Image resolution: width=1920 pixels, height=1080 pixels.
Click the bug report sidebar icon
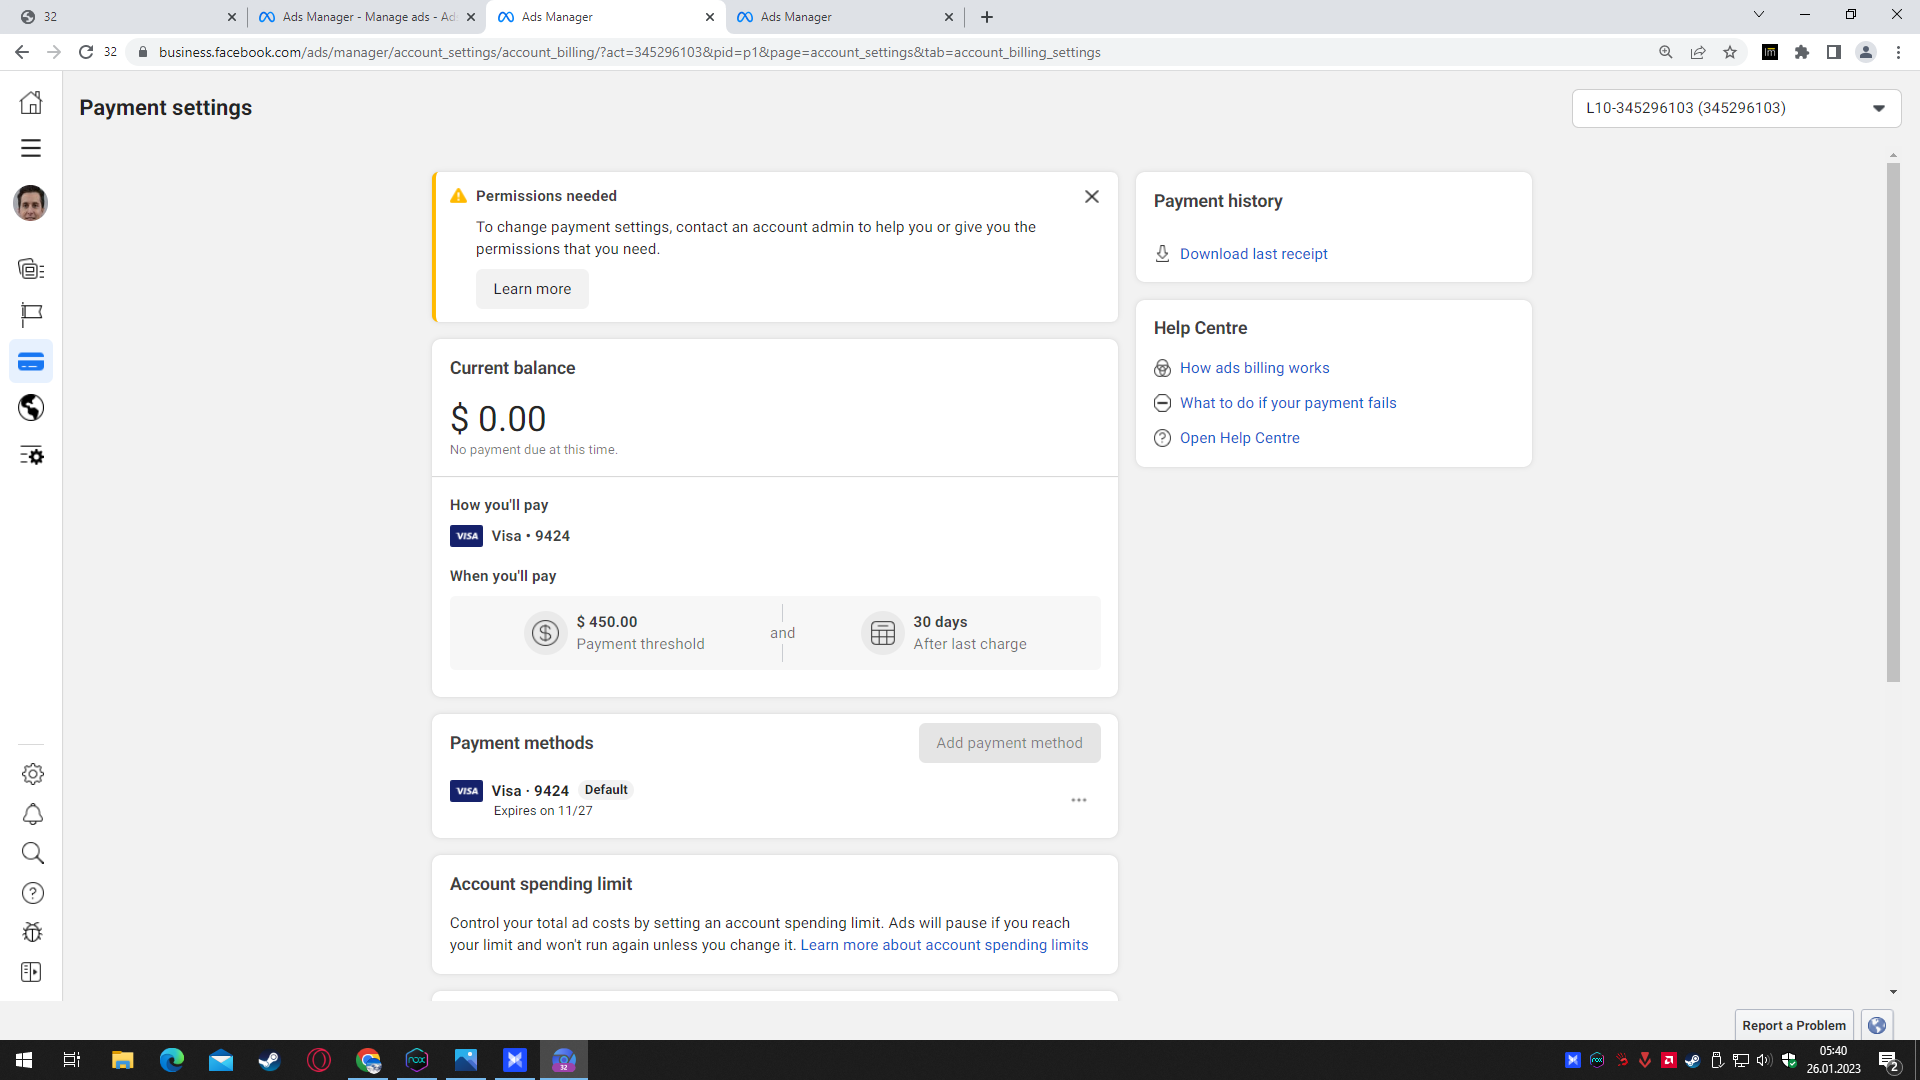point(32,932)
